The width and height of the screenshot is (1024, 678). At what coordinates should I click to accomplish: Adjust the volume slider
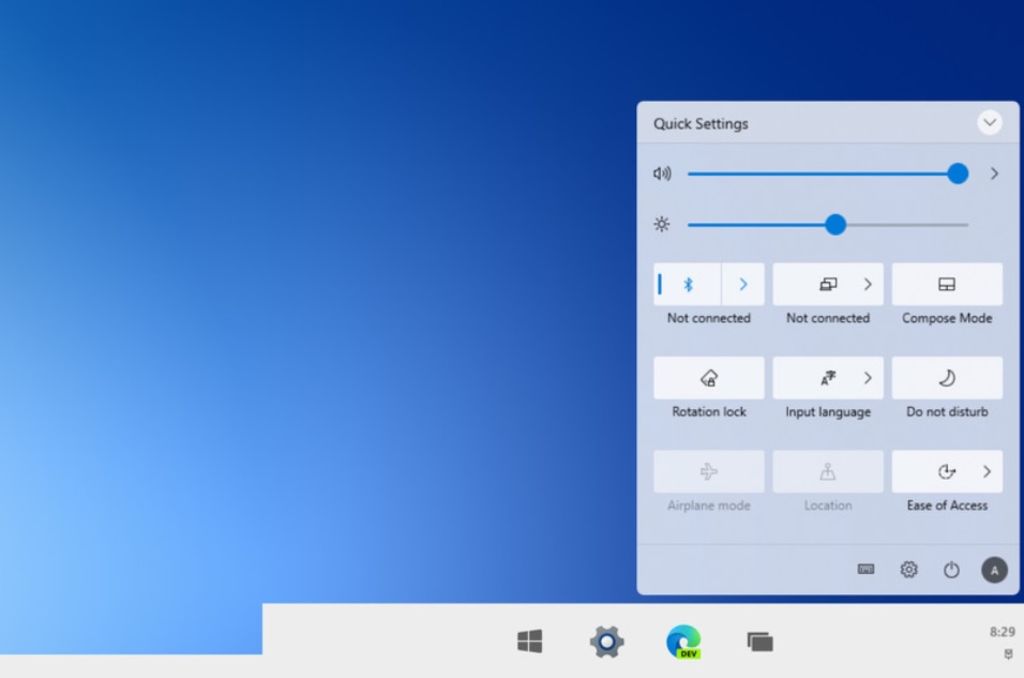827,174
